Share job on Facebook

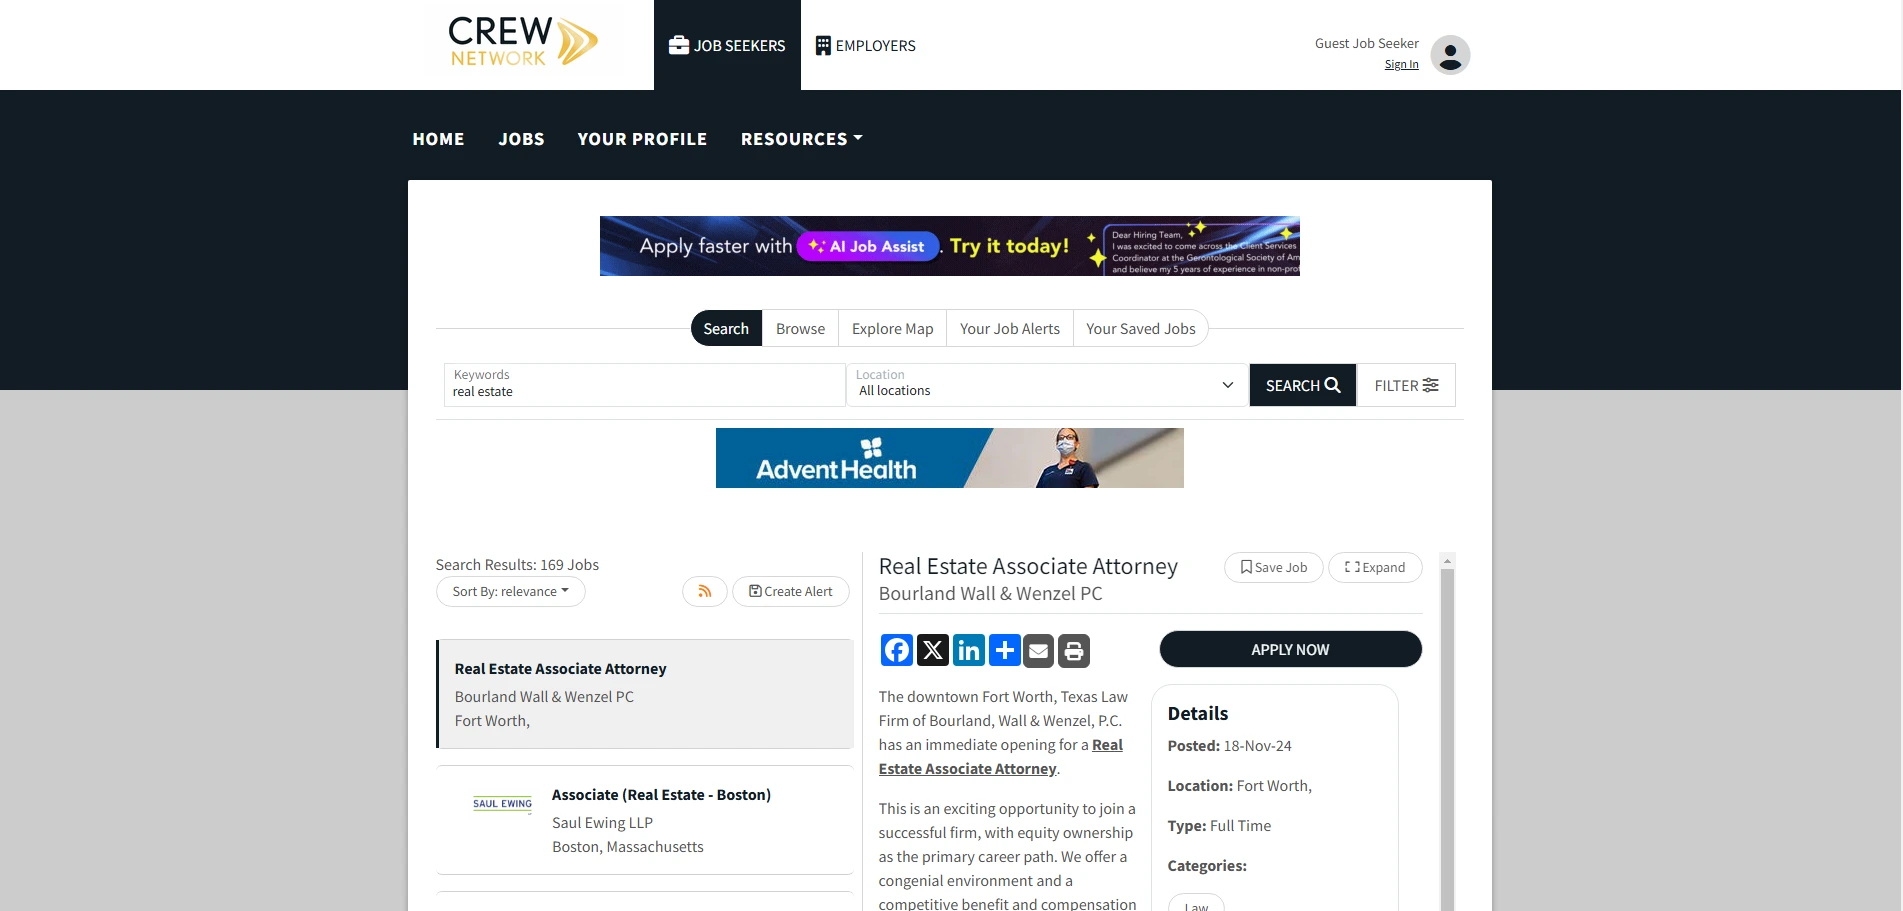(897, 650)
